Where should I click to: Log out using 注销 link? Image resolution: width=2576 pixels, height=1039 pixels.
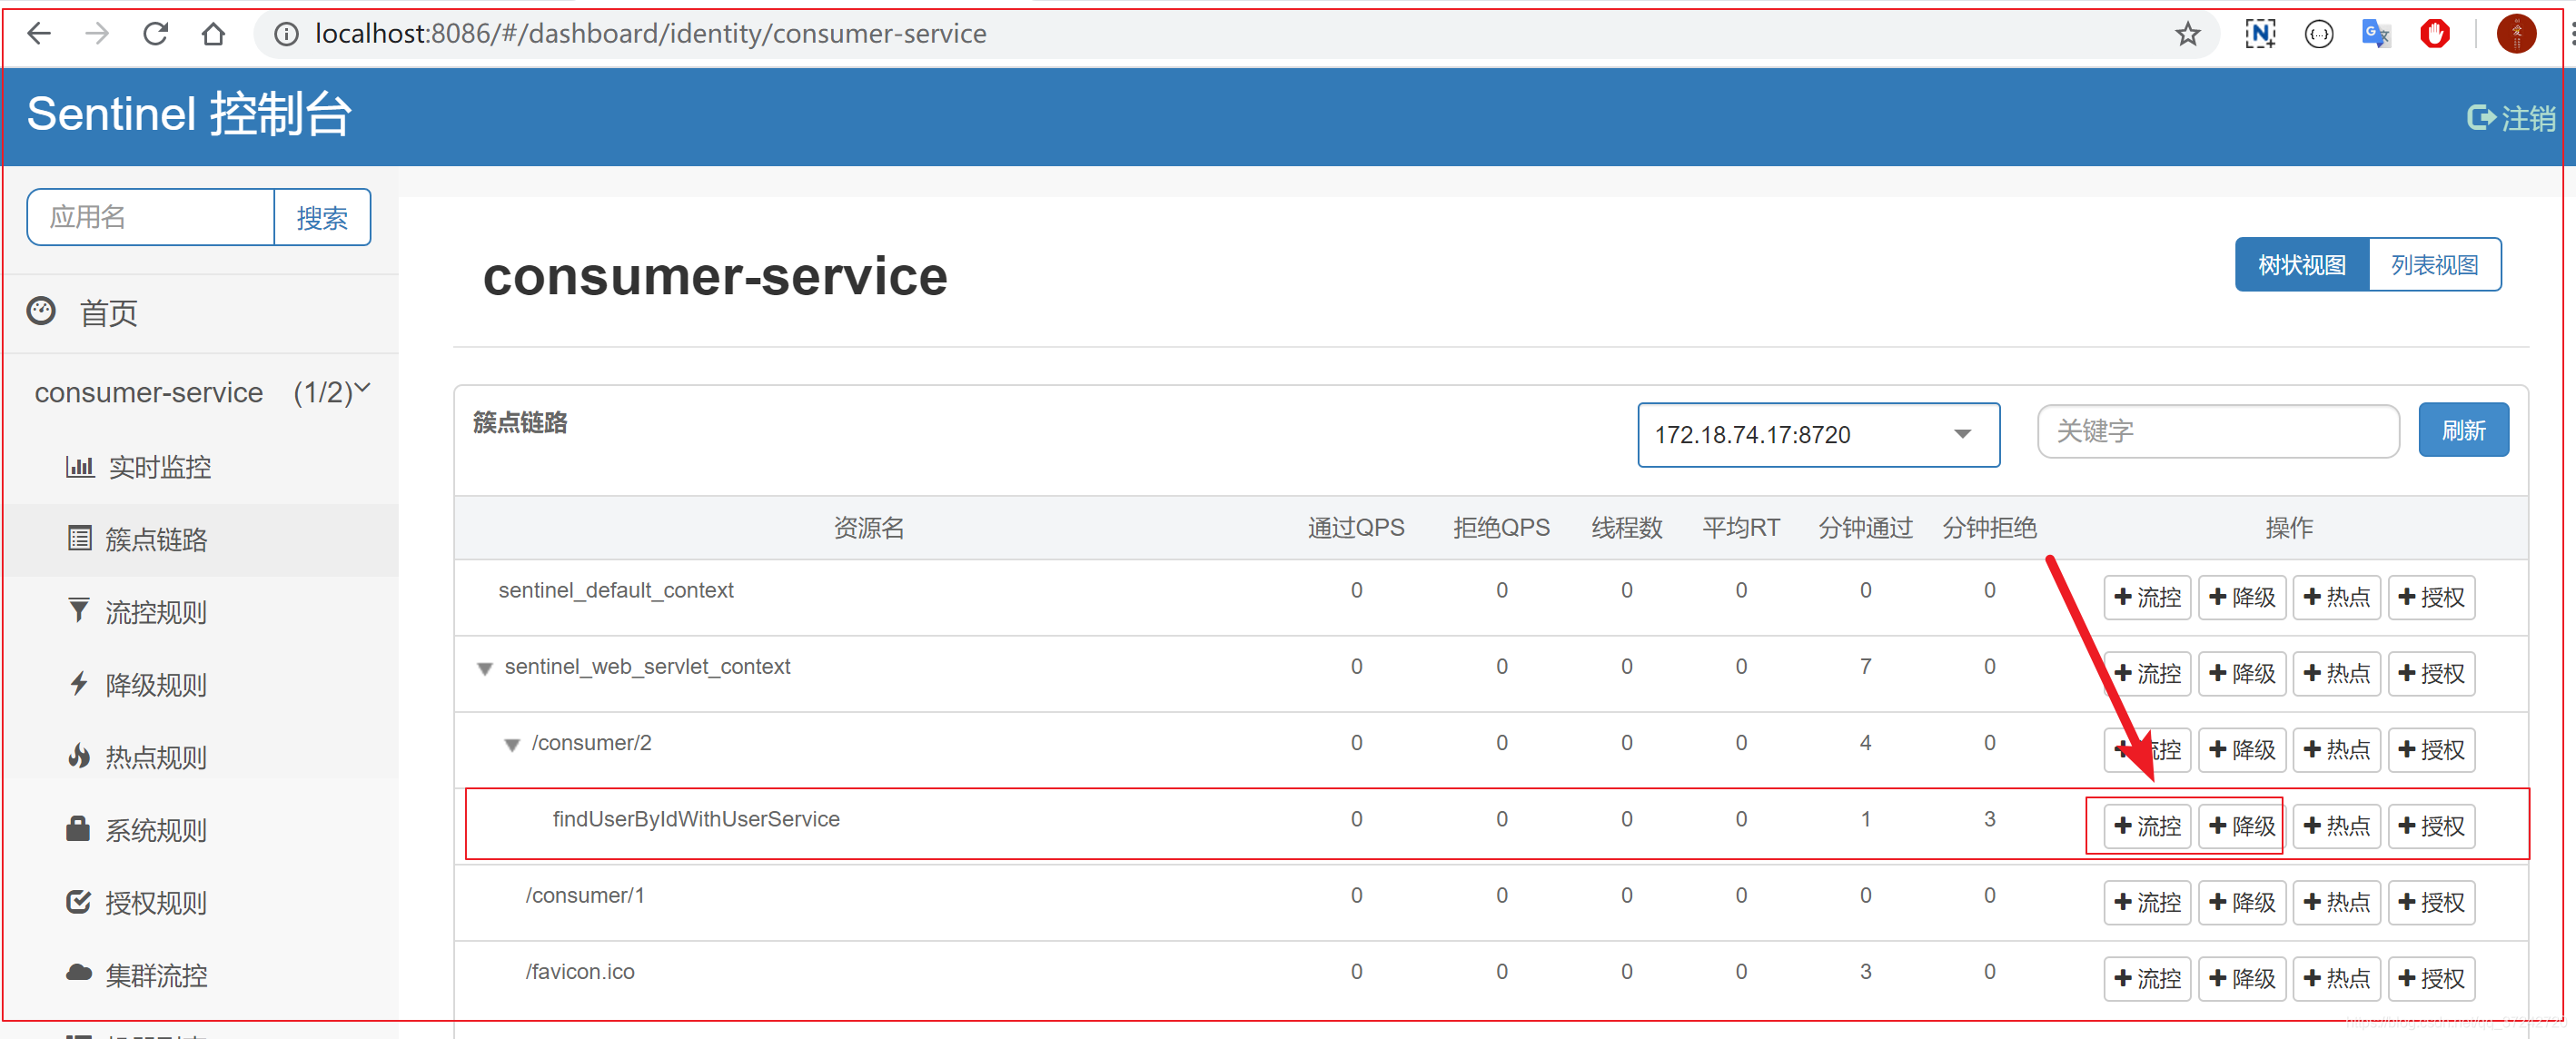(2510, 118)
